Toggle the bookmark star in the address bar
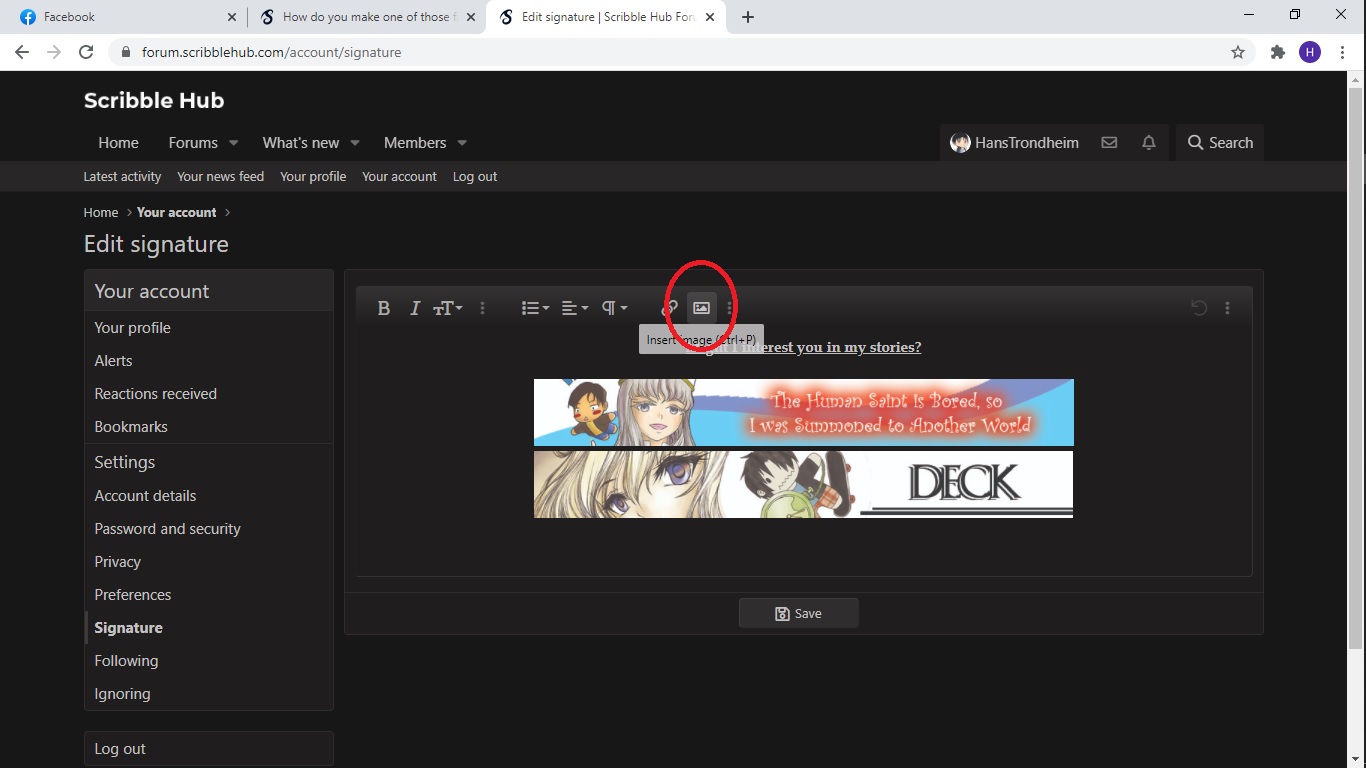The height and width of the screenshot is (768, 1366). [1237, 50]
